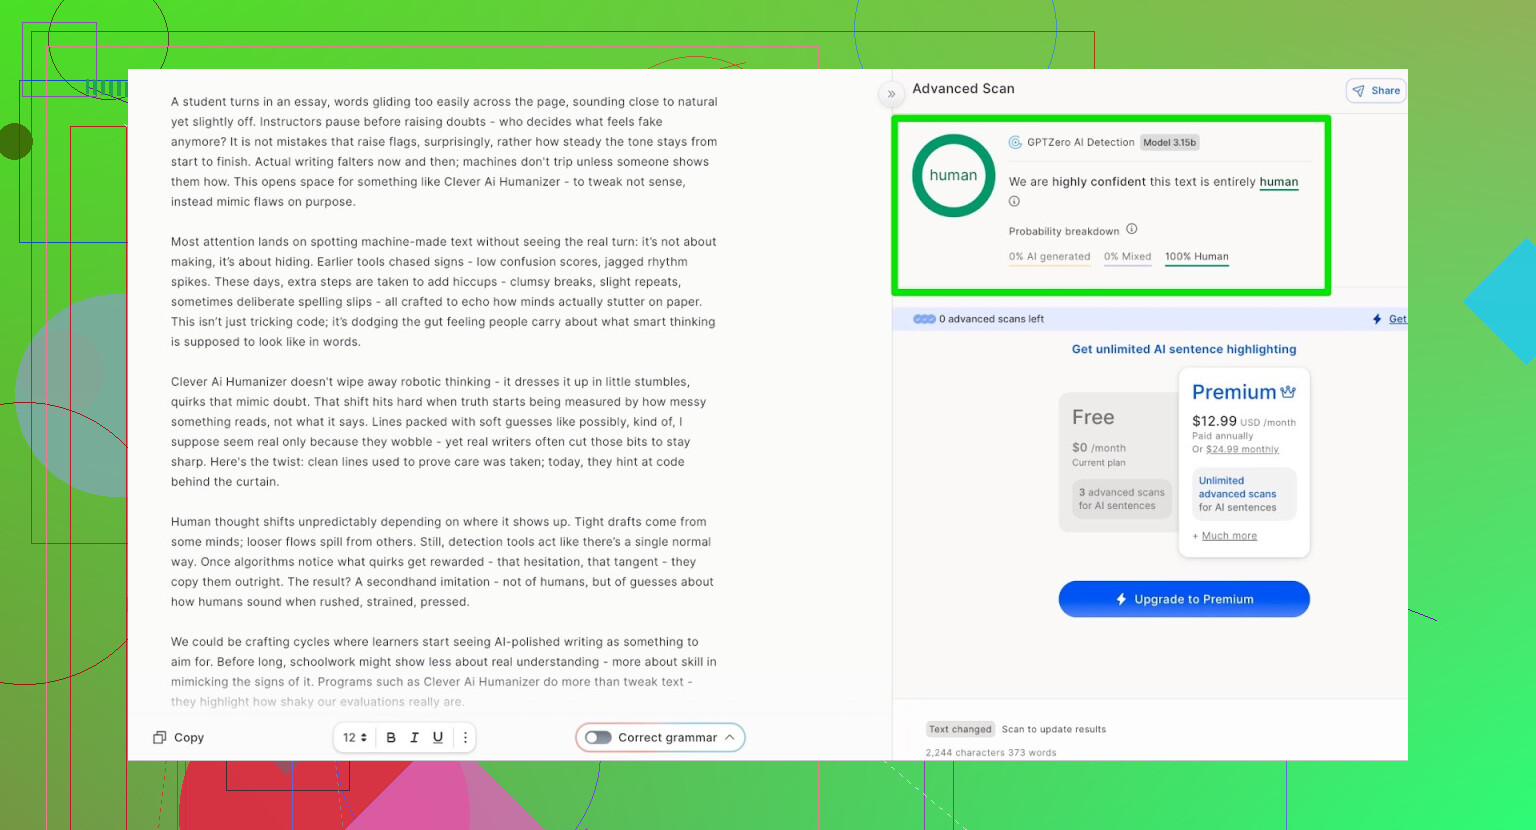
Task: Click the Underline formatting icon
Action: tap(438, 738)
